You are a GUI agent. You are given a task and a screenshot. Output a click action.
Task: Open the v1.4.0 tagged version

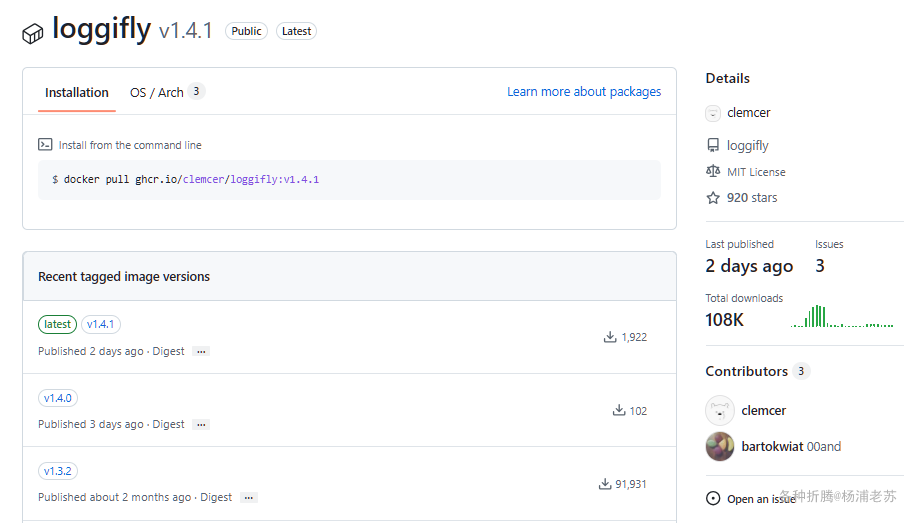coord(57,398)
